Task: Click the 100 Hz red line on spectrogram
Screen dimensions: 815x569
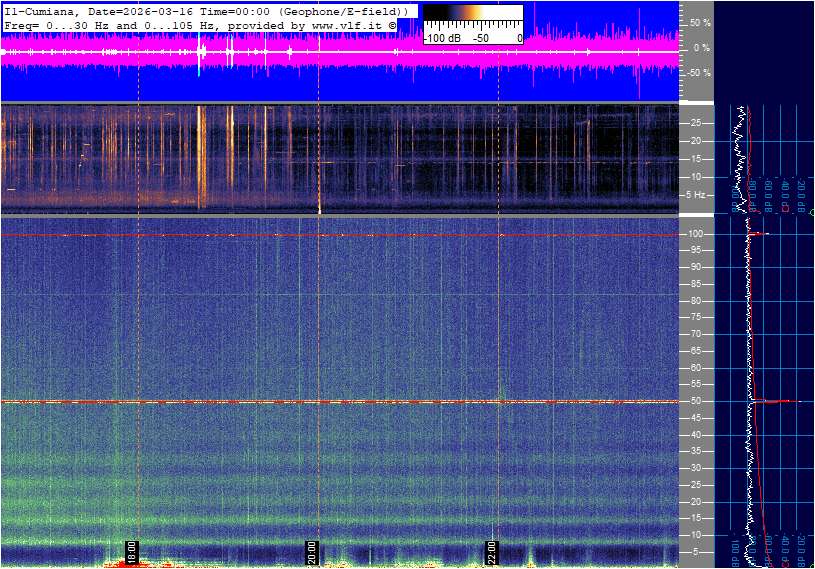Action: (x=340, y=235)
